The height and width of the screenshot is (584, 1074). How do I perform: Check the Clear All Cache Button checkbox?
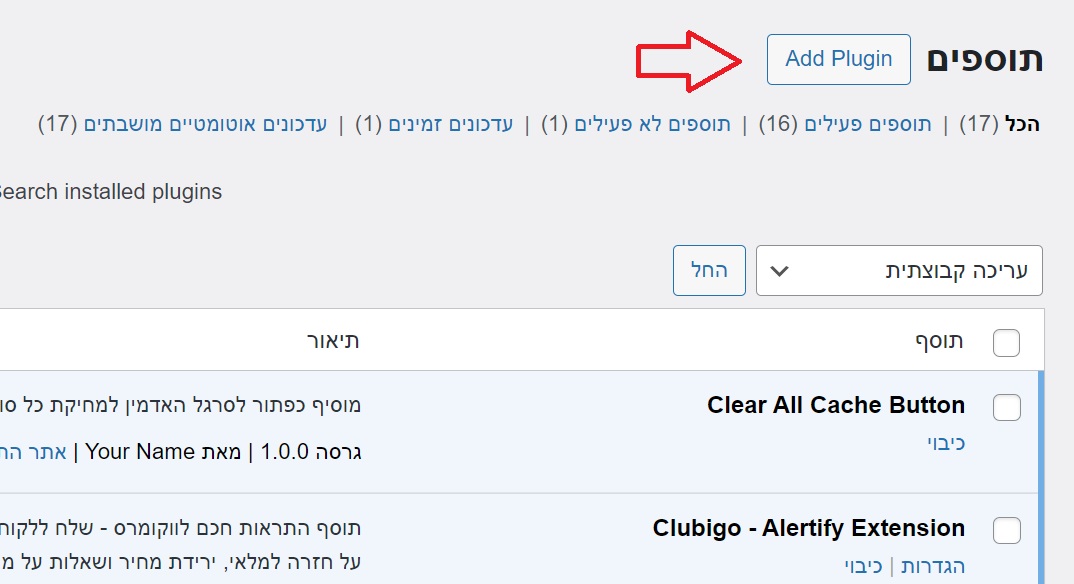click(1006, 407)
